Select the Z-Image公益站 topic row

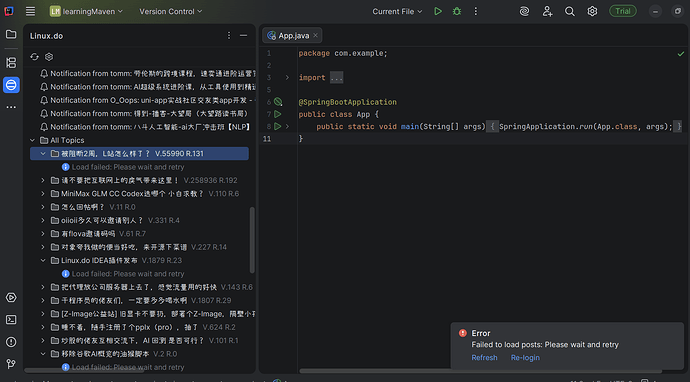coord(153,314)
